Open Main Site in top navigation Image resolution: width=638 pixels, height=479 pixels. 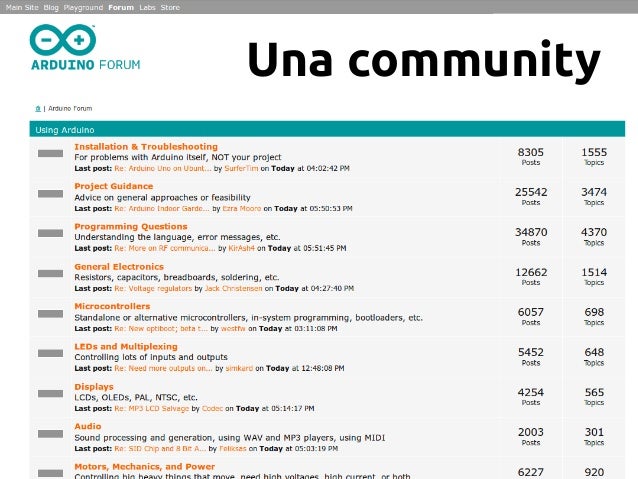(22, 7)
